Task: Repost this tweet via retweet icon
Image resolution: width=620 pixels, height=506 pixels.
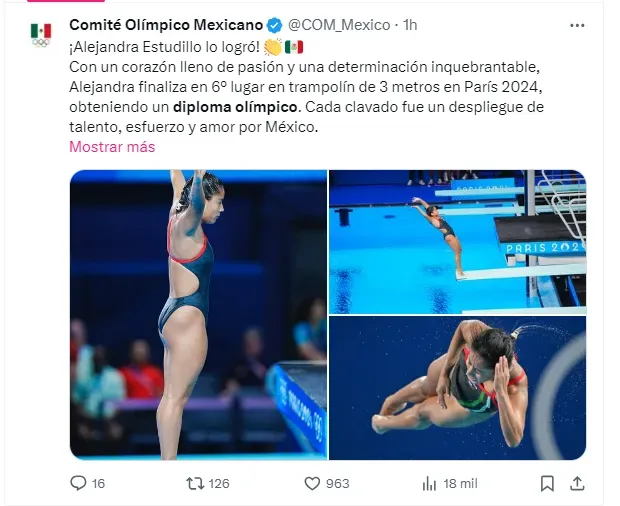Action: (195, 483)
